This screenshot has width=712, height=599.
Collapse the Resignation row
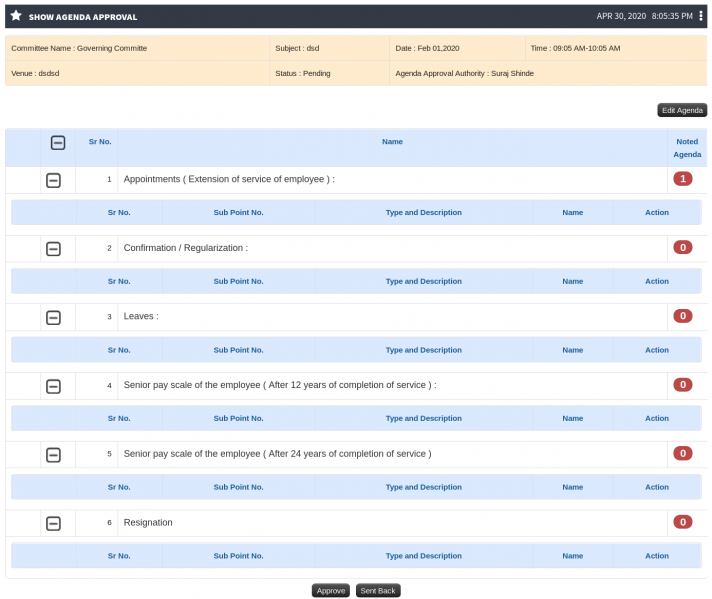coord(53,523)
